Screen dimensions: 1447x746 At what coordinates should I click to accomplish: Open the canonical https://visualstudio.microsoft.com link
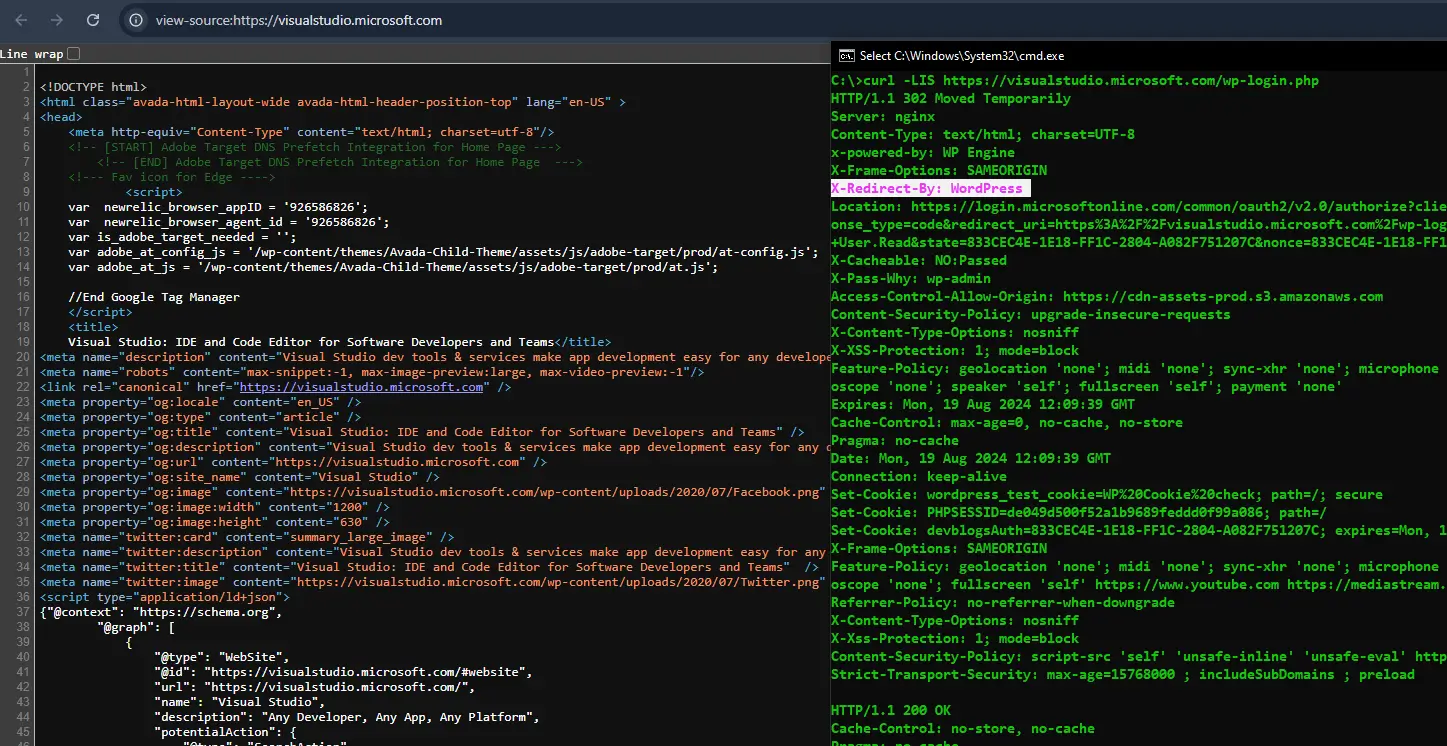click(361, 387)
